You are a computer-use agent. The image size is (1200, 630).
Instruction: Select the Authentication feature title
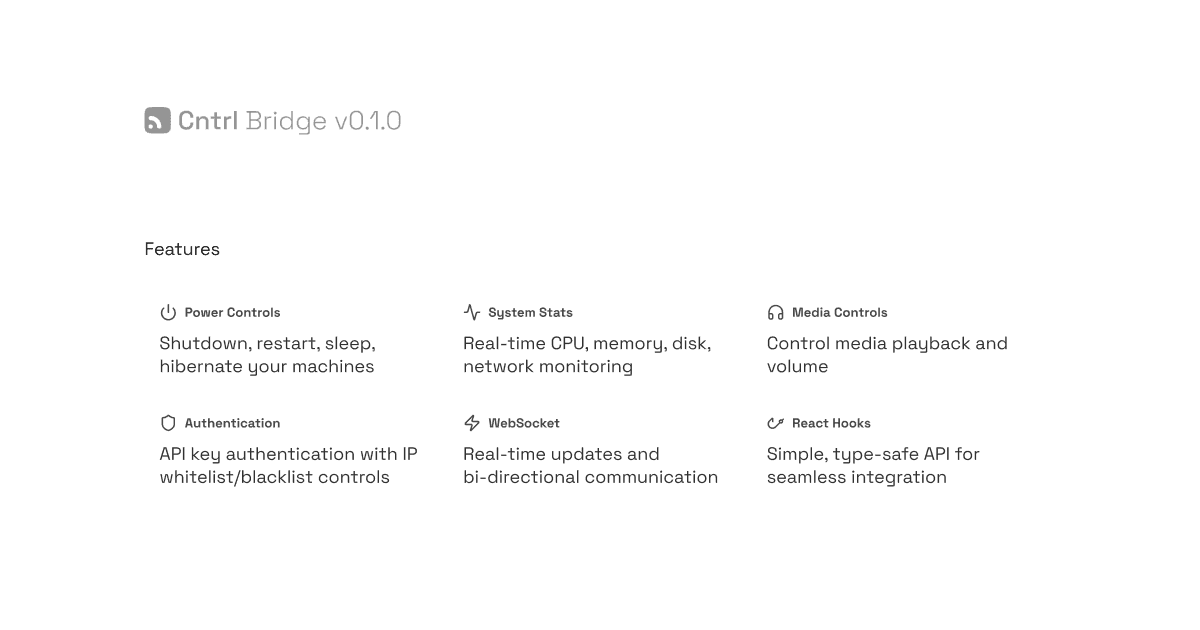[x=232, y=423]
